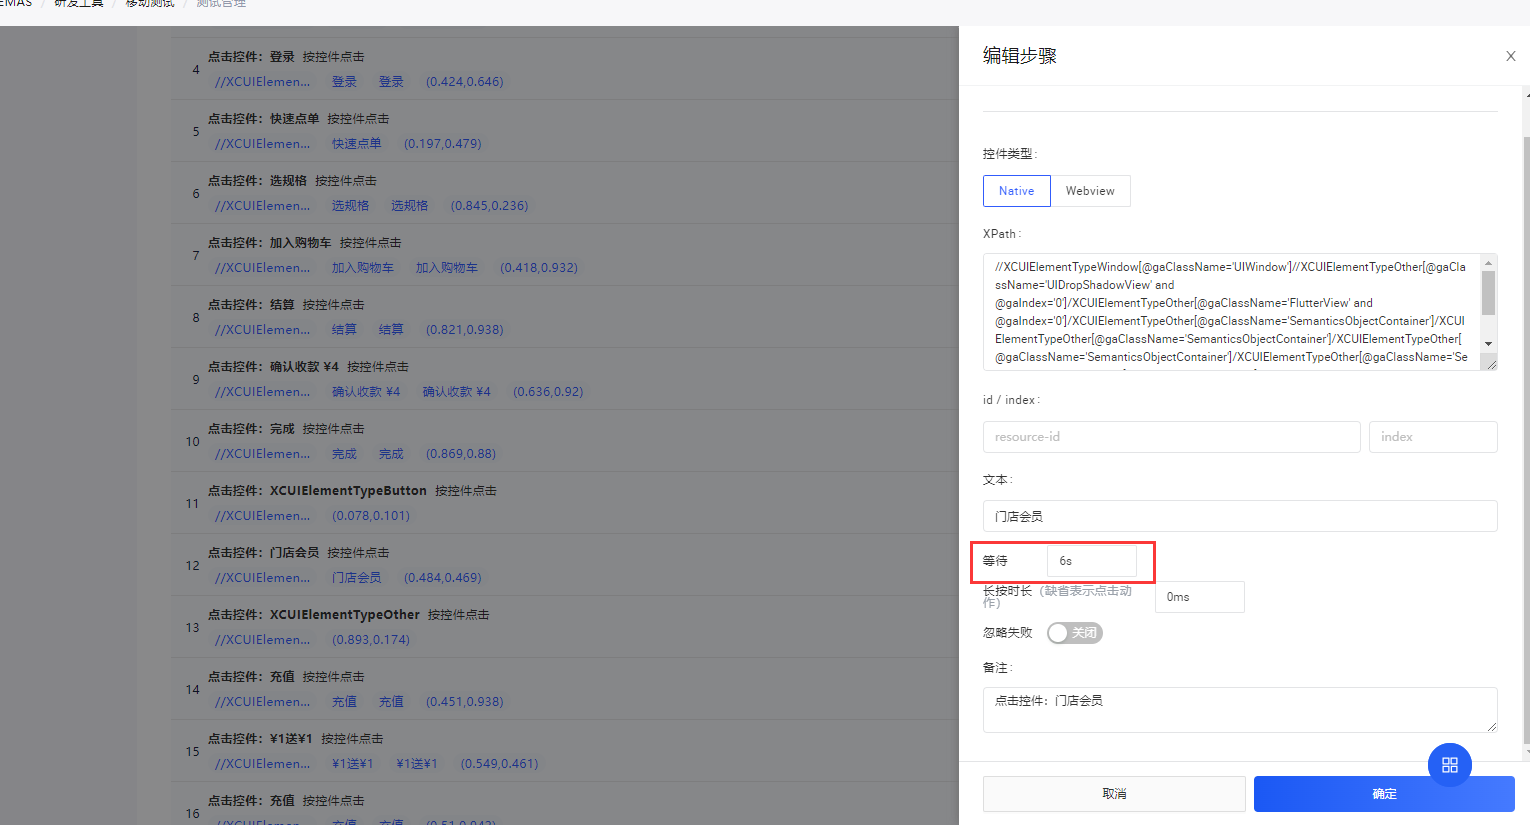This screenshot has width=1530, height=825.
Task: Click the //XCUIElemen... link in step 12
Action: pyautogui.click(x=262, y=578)
